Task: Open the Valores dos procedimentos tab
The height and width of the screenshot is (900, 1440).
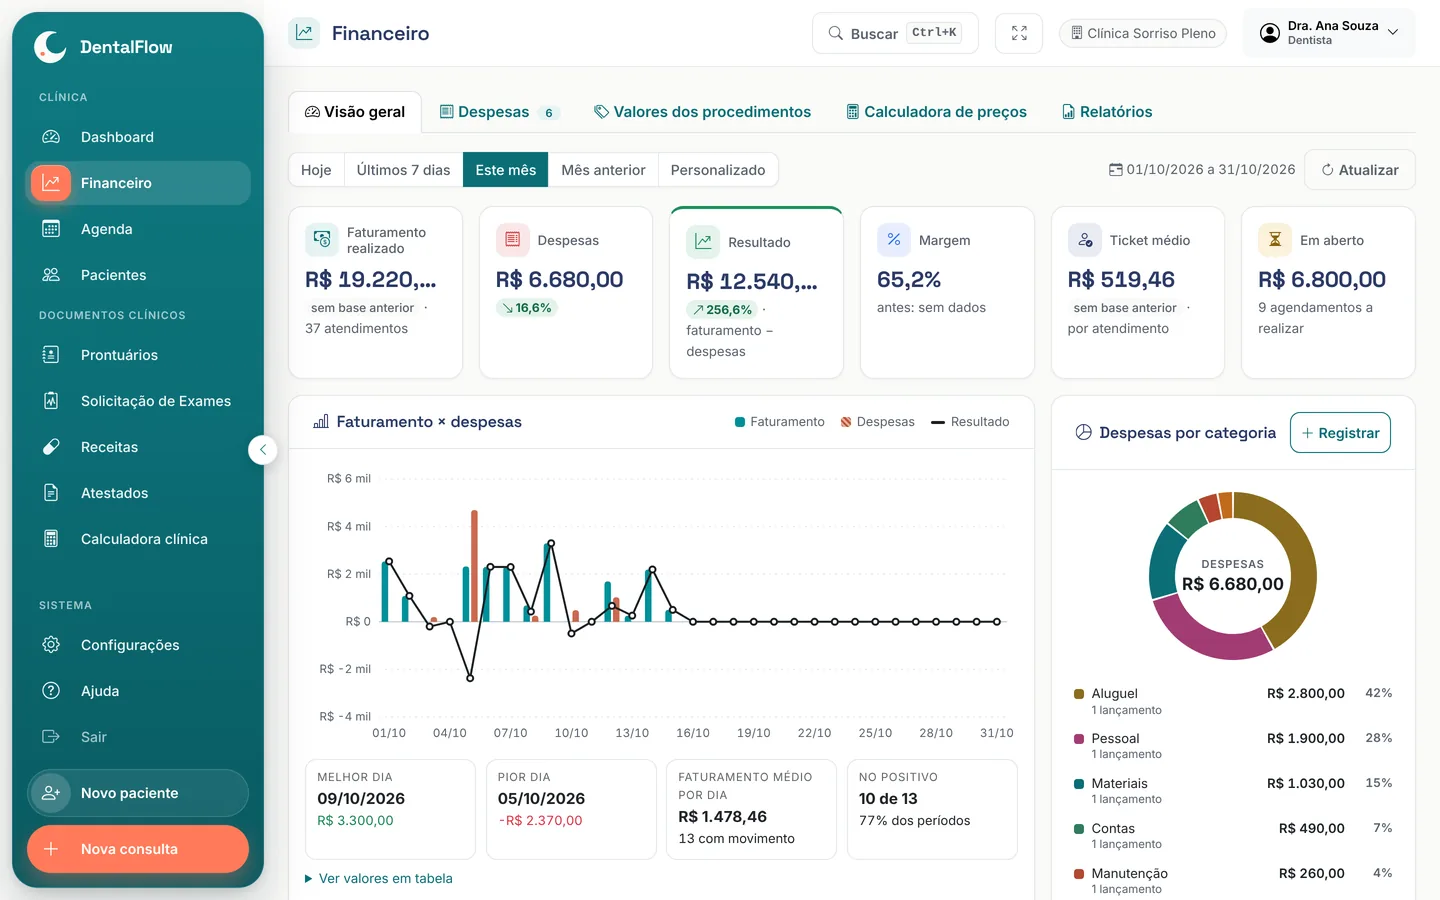Action: point(702,112)
